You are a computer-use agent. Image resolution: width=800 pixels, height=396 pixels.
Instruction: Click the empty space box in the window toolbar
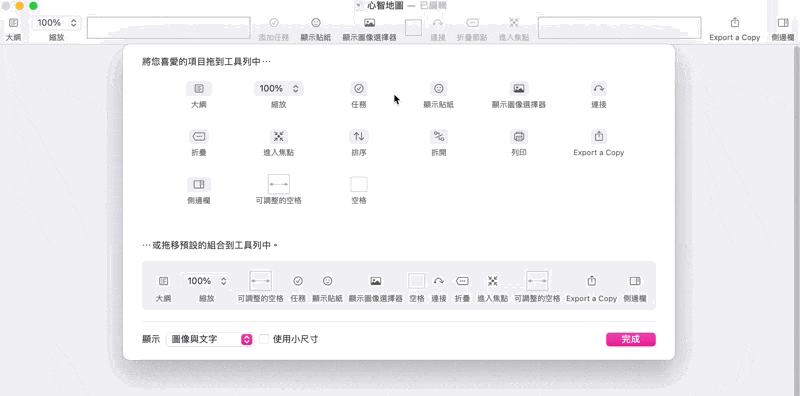[413, 28]
